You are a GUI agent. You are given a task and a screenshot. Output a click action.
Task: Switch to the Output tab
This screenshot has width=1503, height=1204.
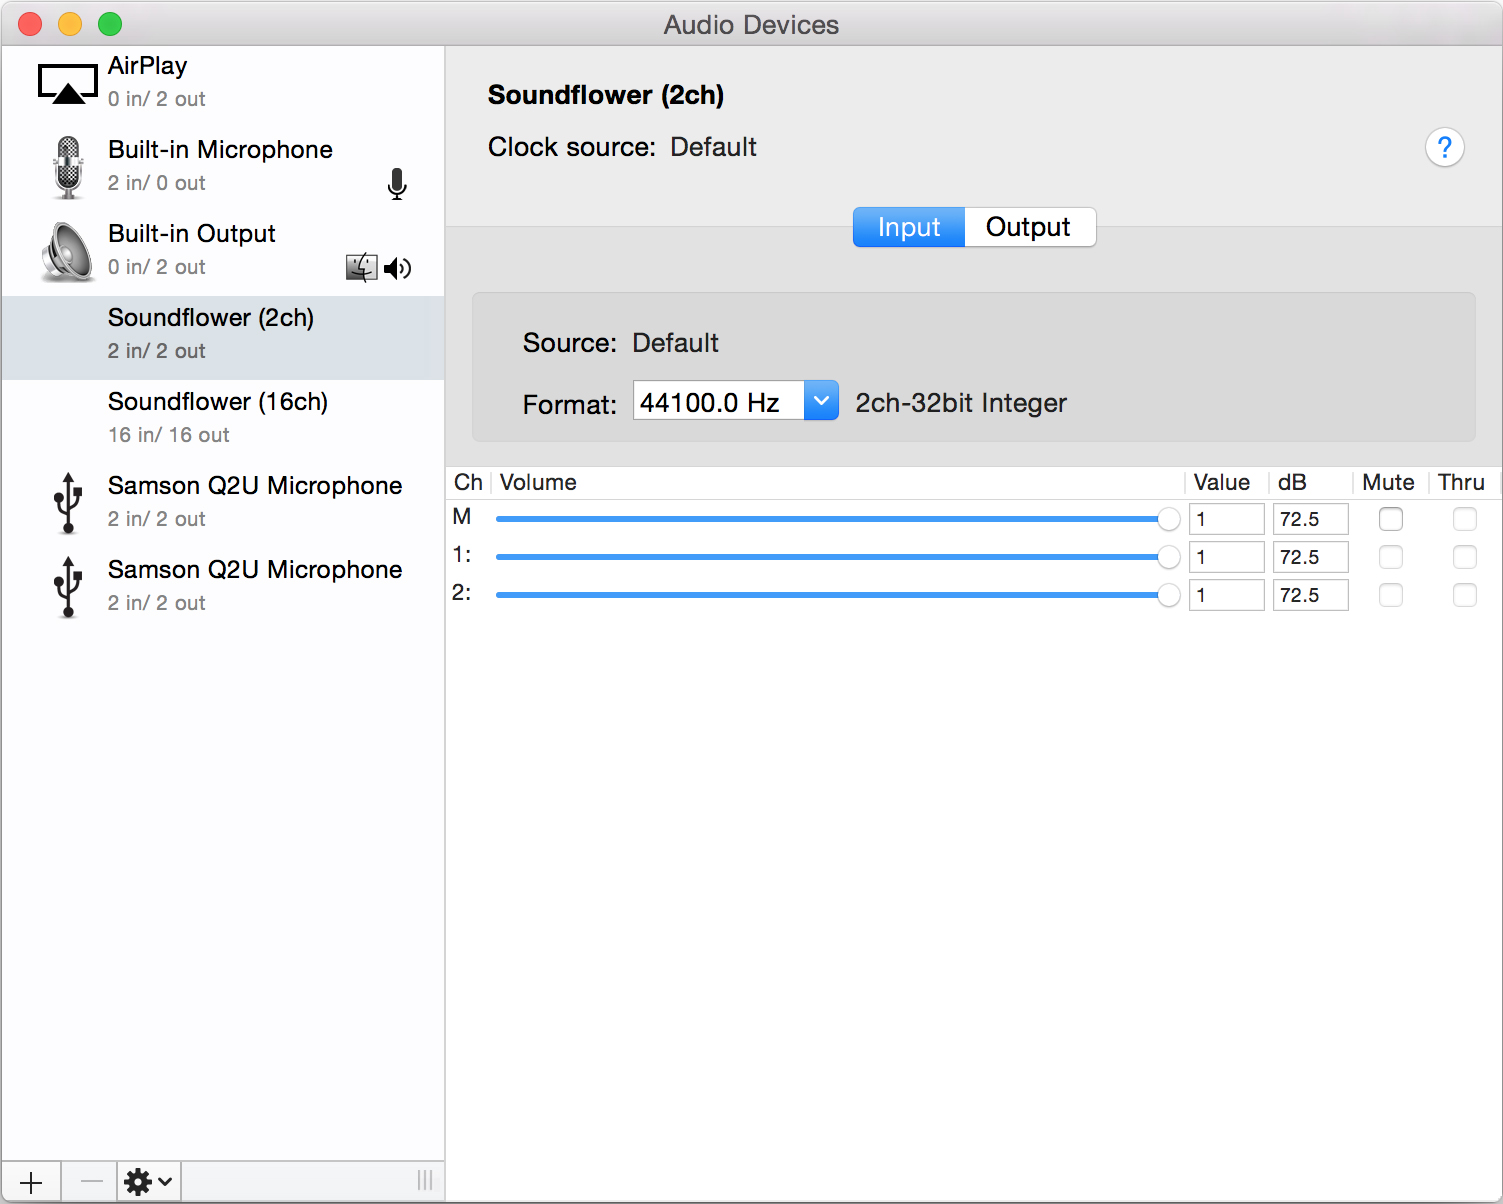pos(1028,227)
